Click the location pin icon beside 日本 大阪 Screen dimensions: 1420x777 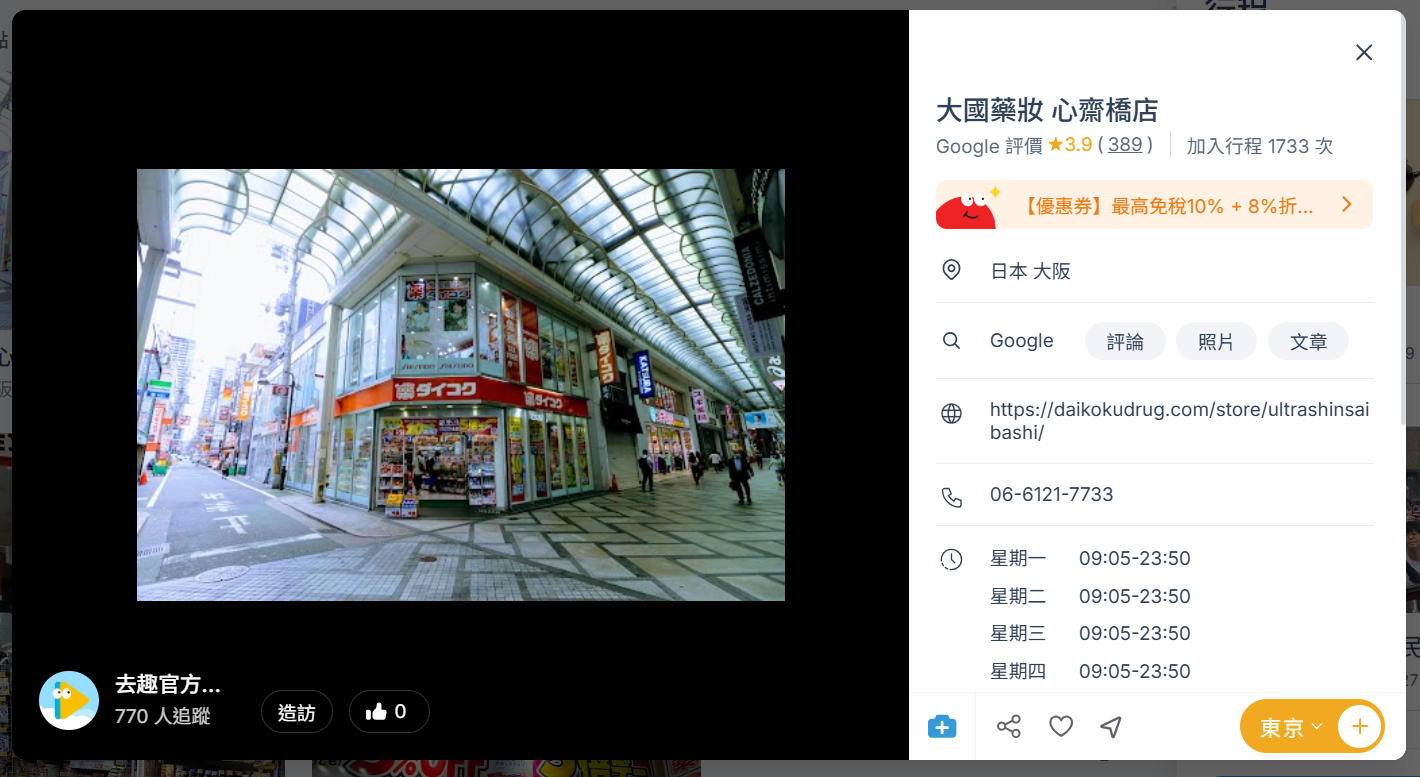pyautogui.click(x=952, y=269)
